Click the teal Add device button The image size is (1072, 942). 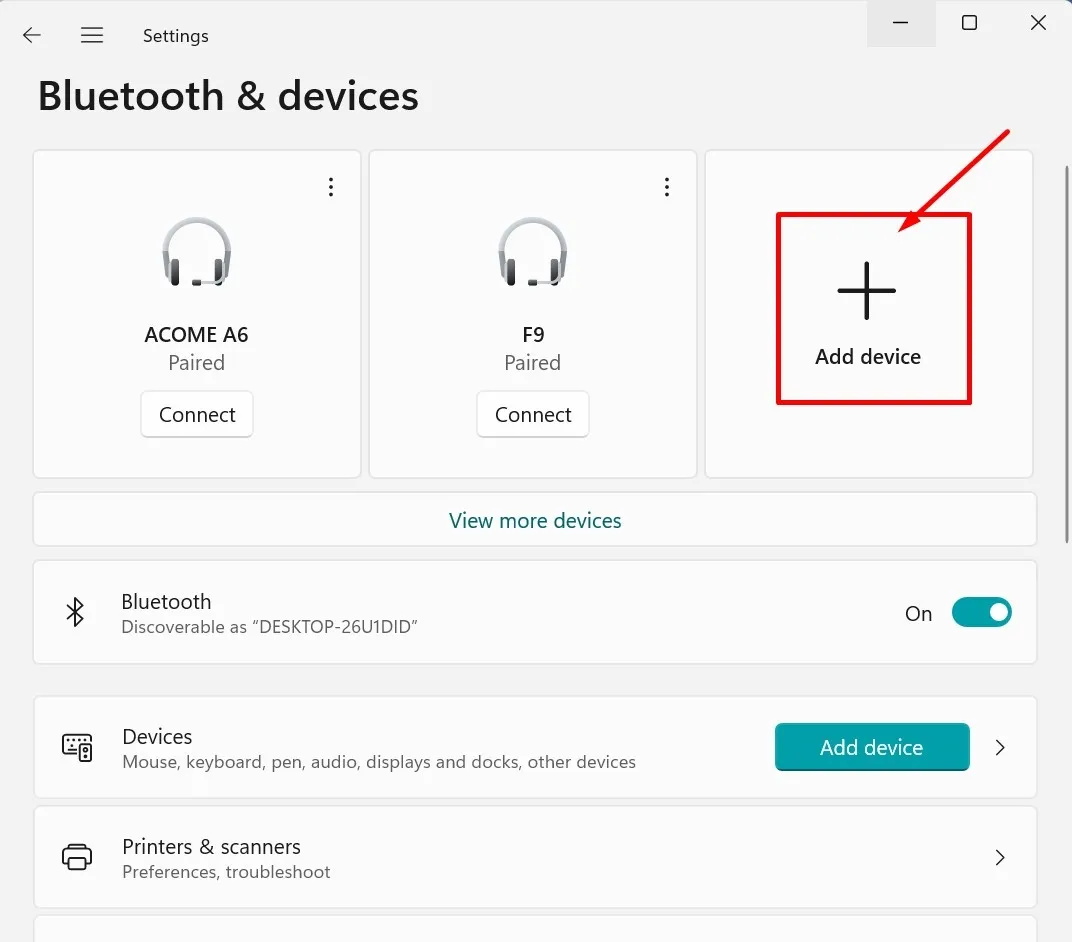click(871, 746)
